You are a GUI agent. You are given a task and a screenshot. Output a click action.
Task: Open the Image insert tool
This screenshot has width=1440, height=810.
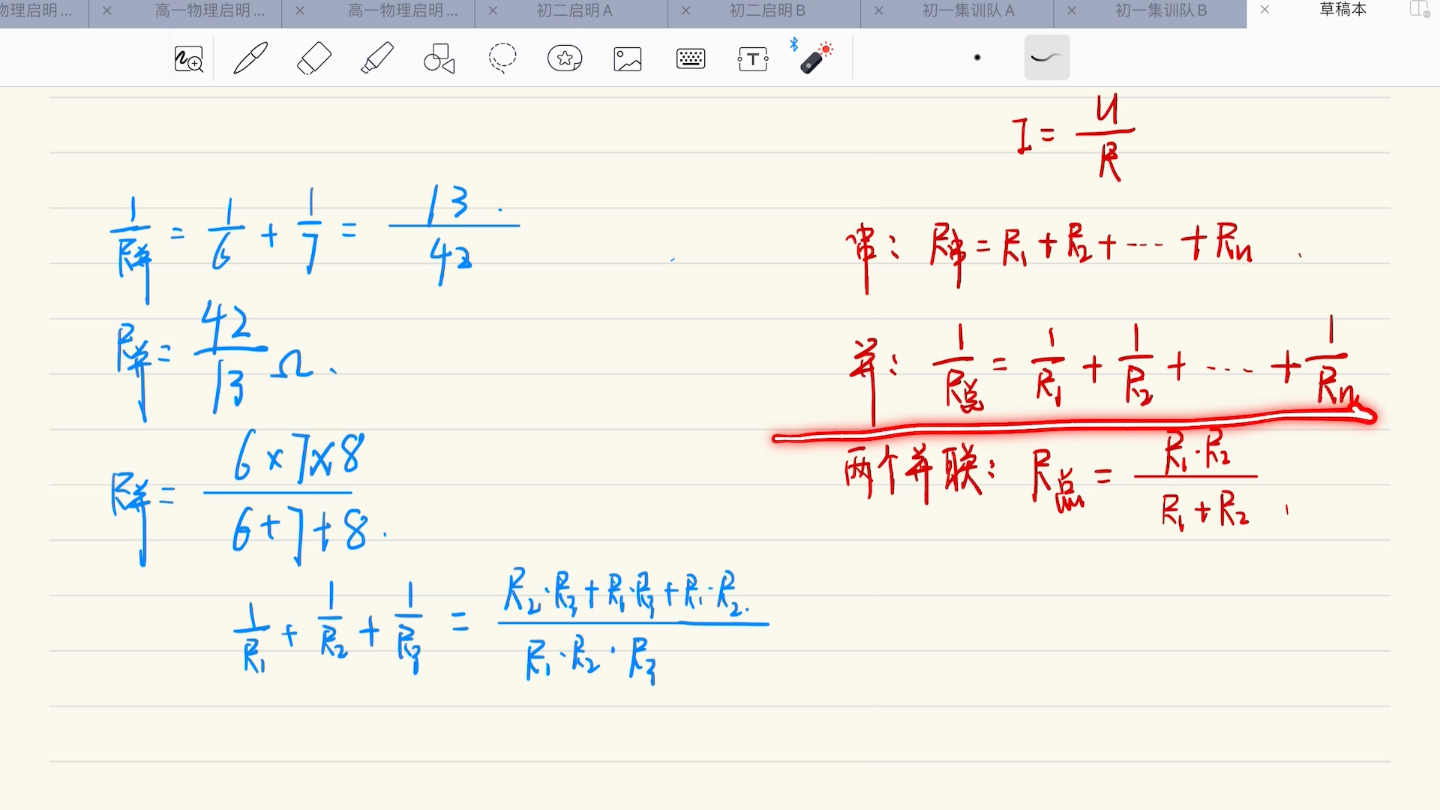628,59
